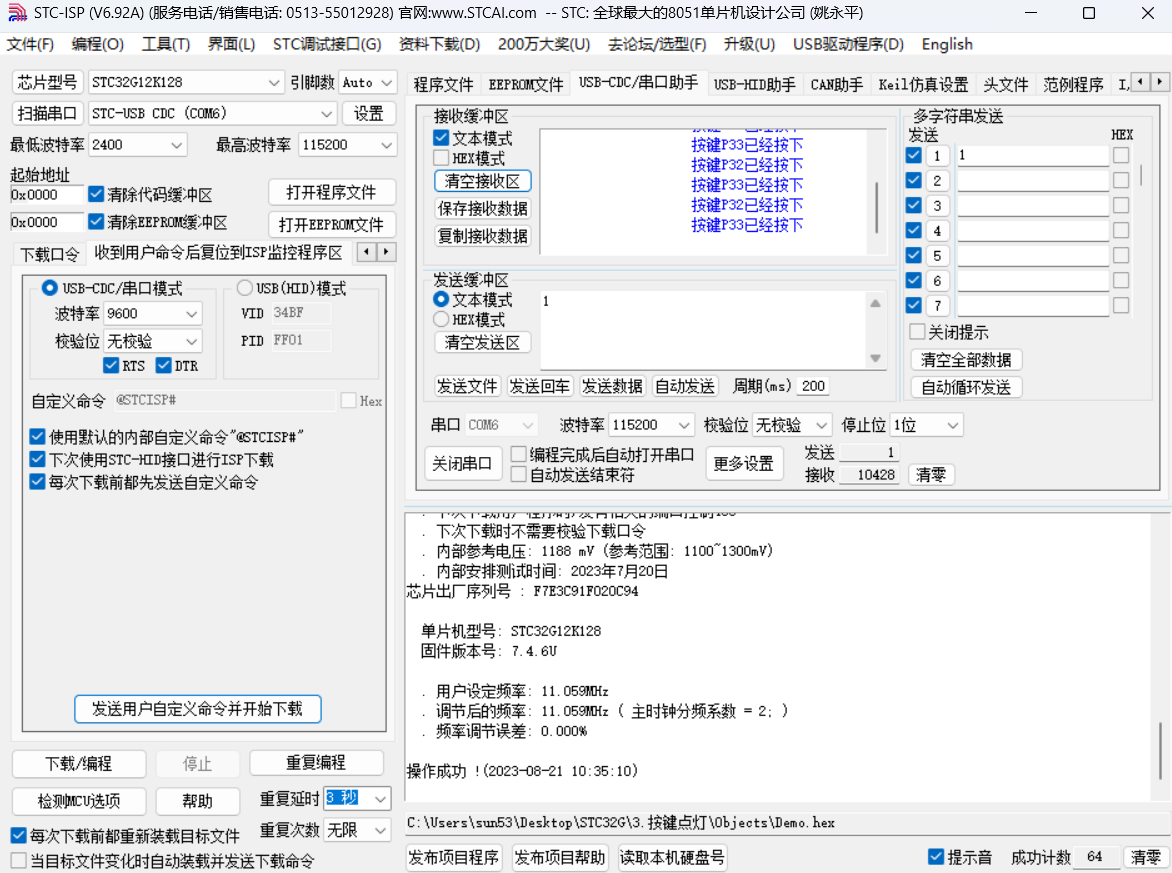The width and height of the screenshot is (1172, 873).
Task: Click 关闭串口 button
Action: 462,463
